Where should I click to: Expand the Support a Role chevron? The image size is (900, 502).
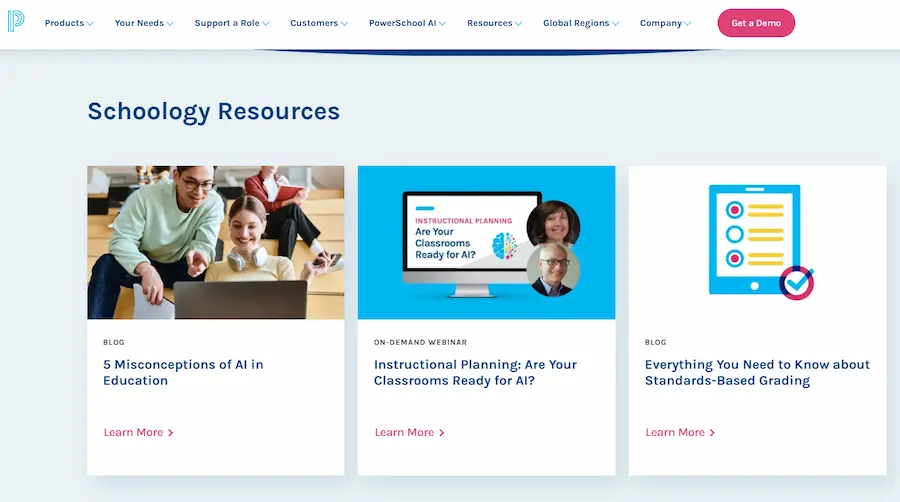[x=265, y=24]
